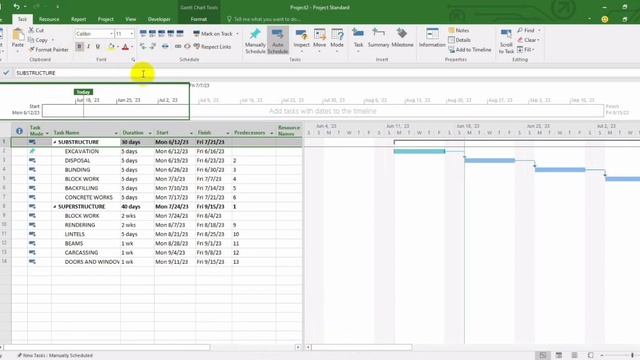Screen dimensions: 640x360
Task: Open the font size dropdown
Action: pos(131,33)
